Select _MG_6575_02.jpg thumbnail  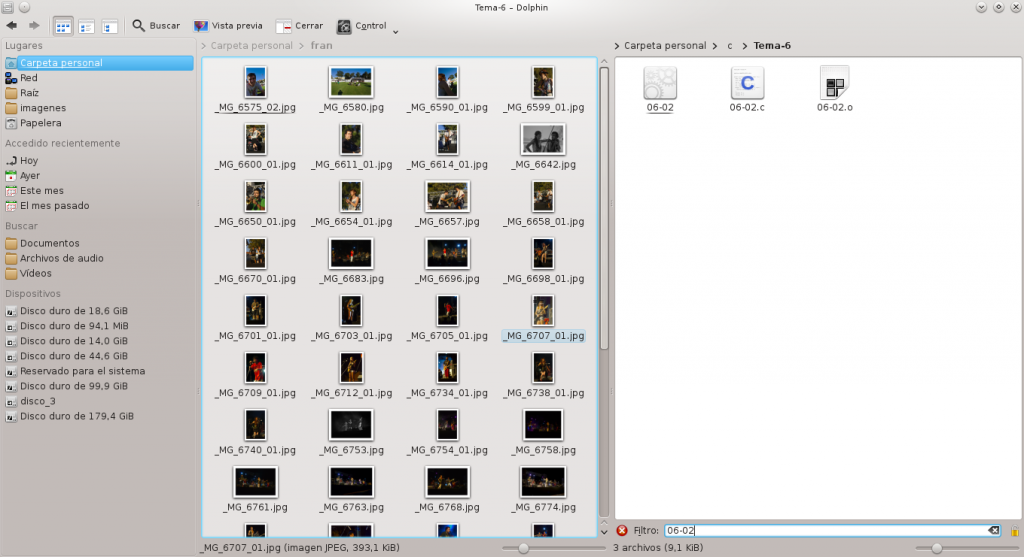click(255, 82)
